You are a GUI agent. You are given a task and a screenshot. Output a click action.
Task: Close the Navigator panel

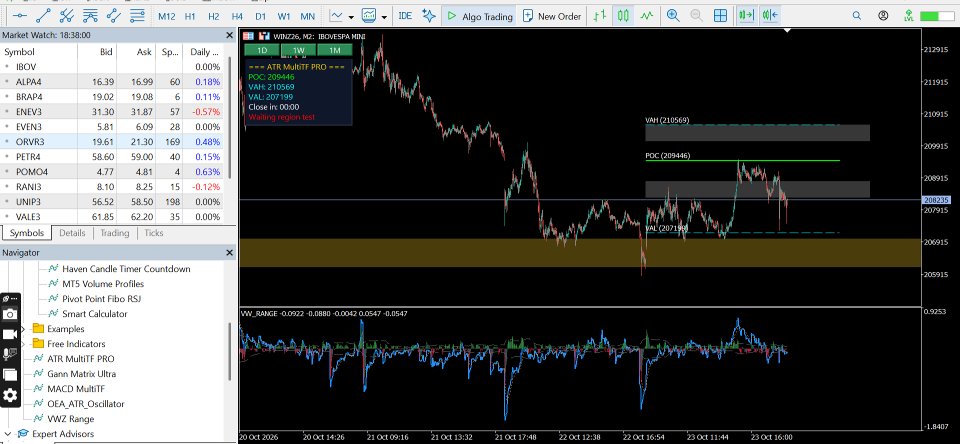tap(230, 252)
